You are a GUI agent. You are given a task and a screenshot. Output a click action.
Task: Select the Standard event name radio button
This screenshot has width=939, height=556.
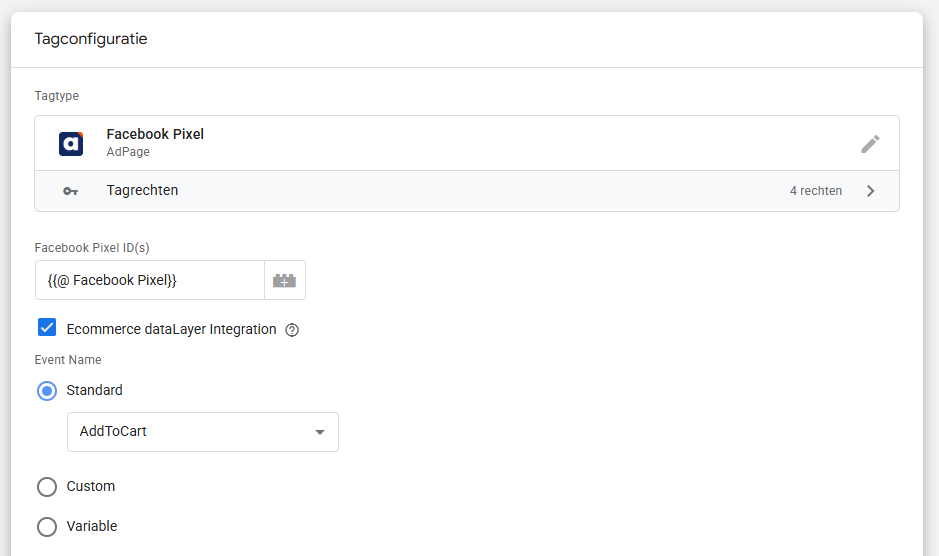47,391
